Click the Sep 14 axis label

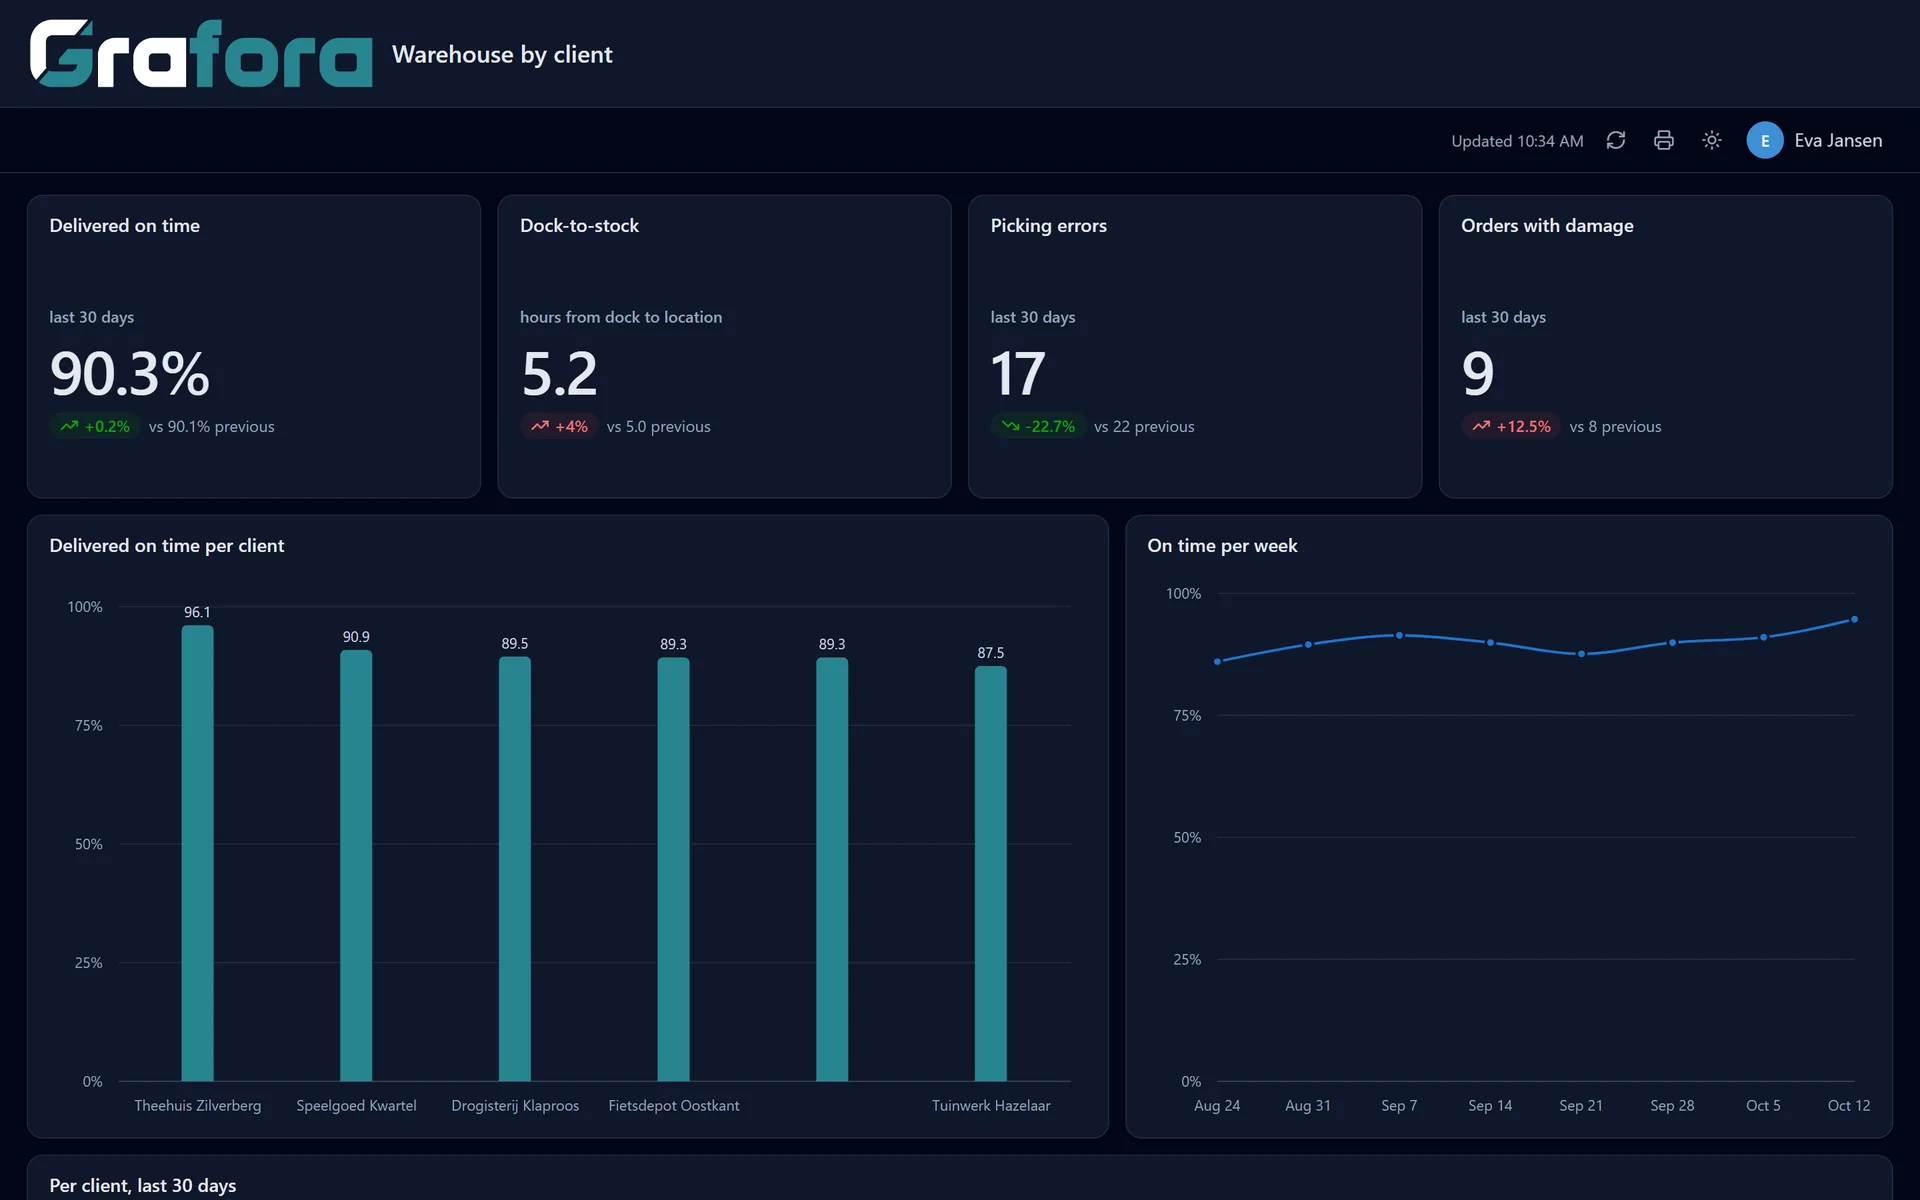[1490, 1105]
